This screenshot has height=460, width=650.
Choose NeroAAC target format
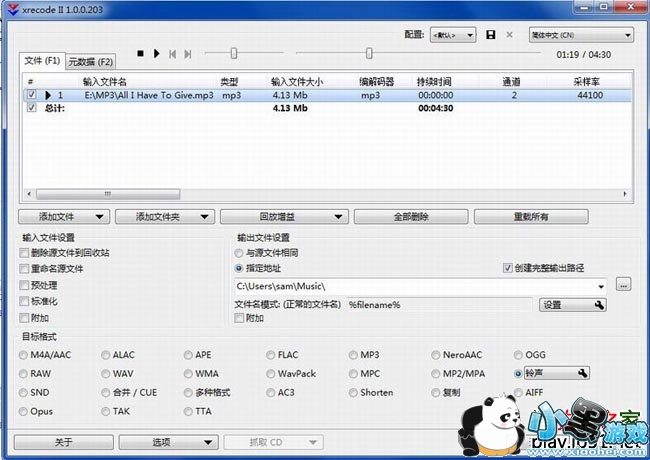pyautogui.click(x=436, y=355)
